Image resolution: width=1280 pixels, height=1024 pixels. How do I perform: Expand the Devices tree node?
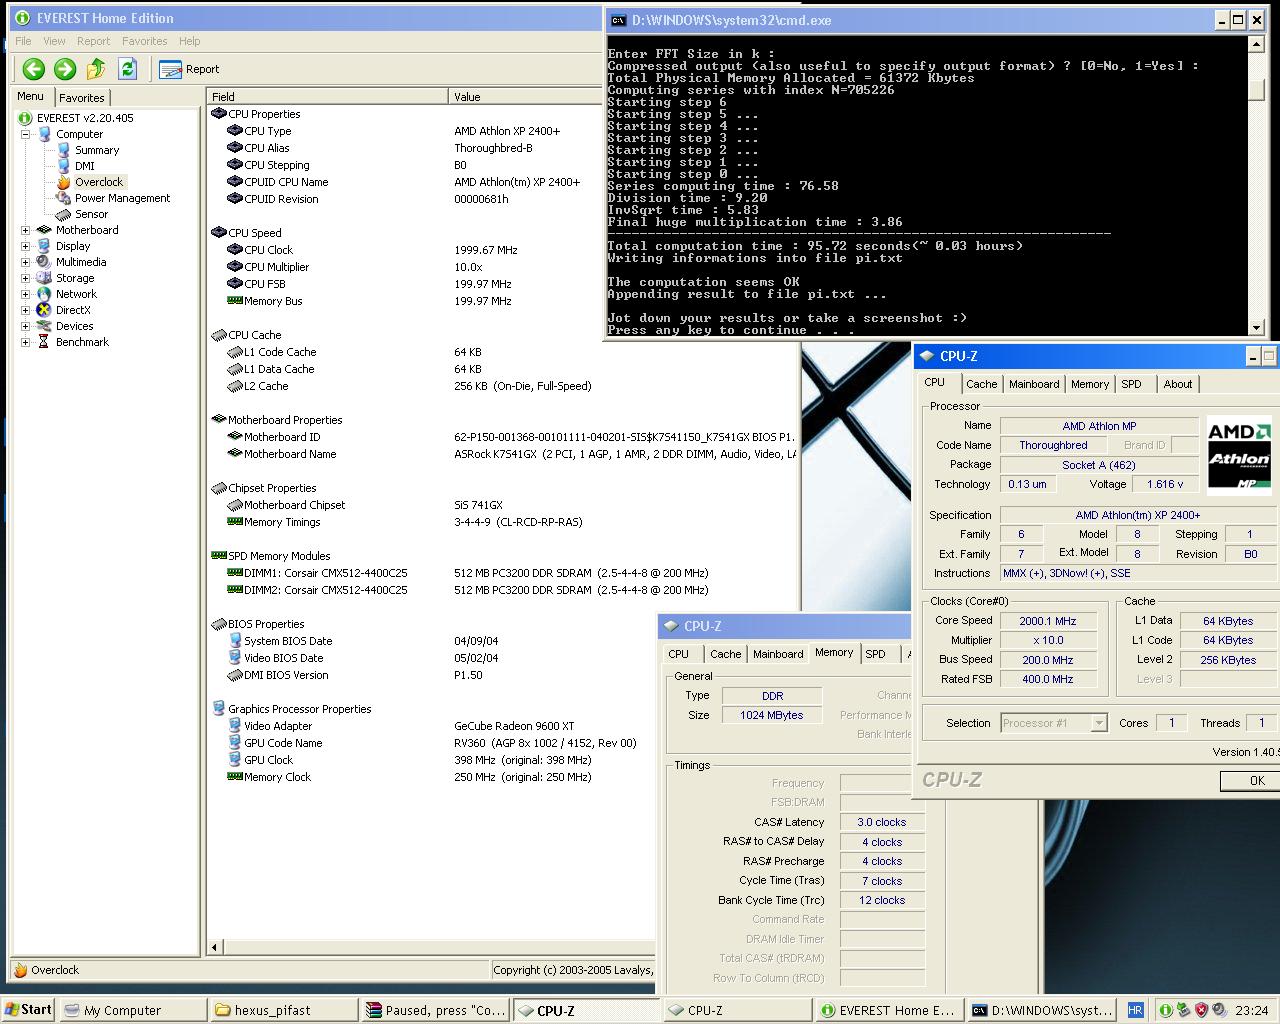(25, 326)
